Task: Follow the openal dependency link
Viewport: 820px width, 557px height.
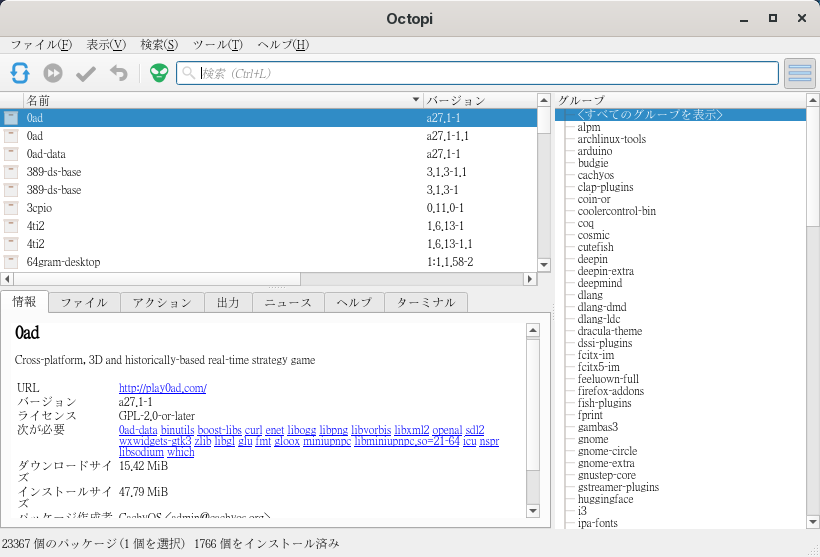Action: coord(447,430)
